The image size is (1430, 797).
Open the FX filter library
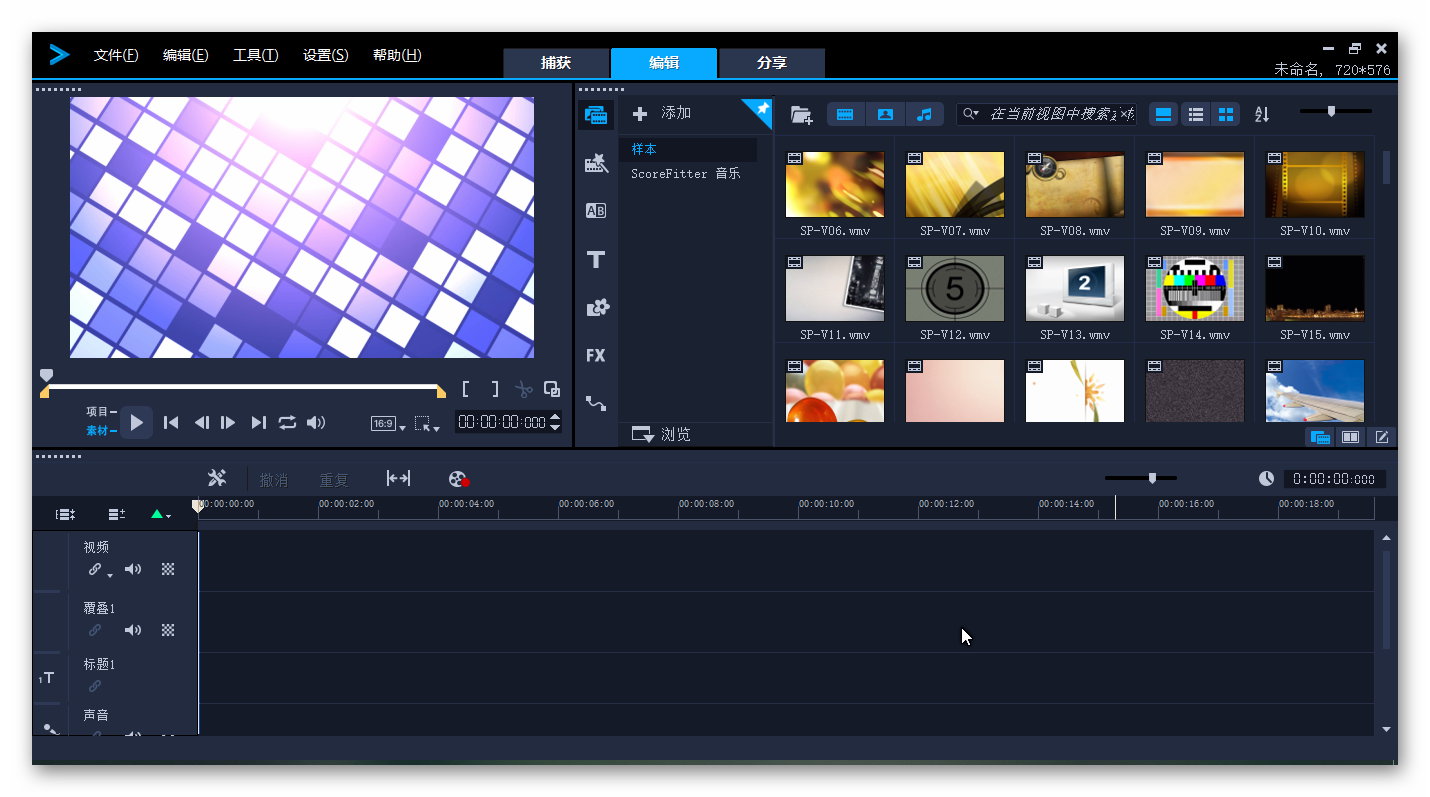pos(596,355)
